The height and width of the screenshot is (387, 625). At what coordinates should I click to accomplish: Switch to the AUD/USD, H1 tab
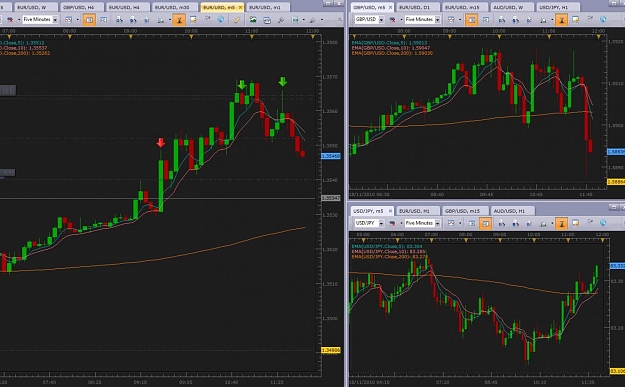513,211
